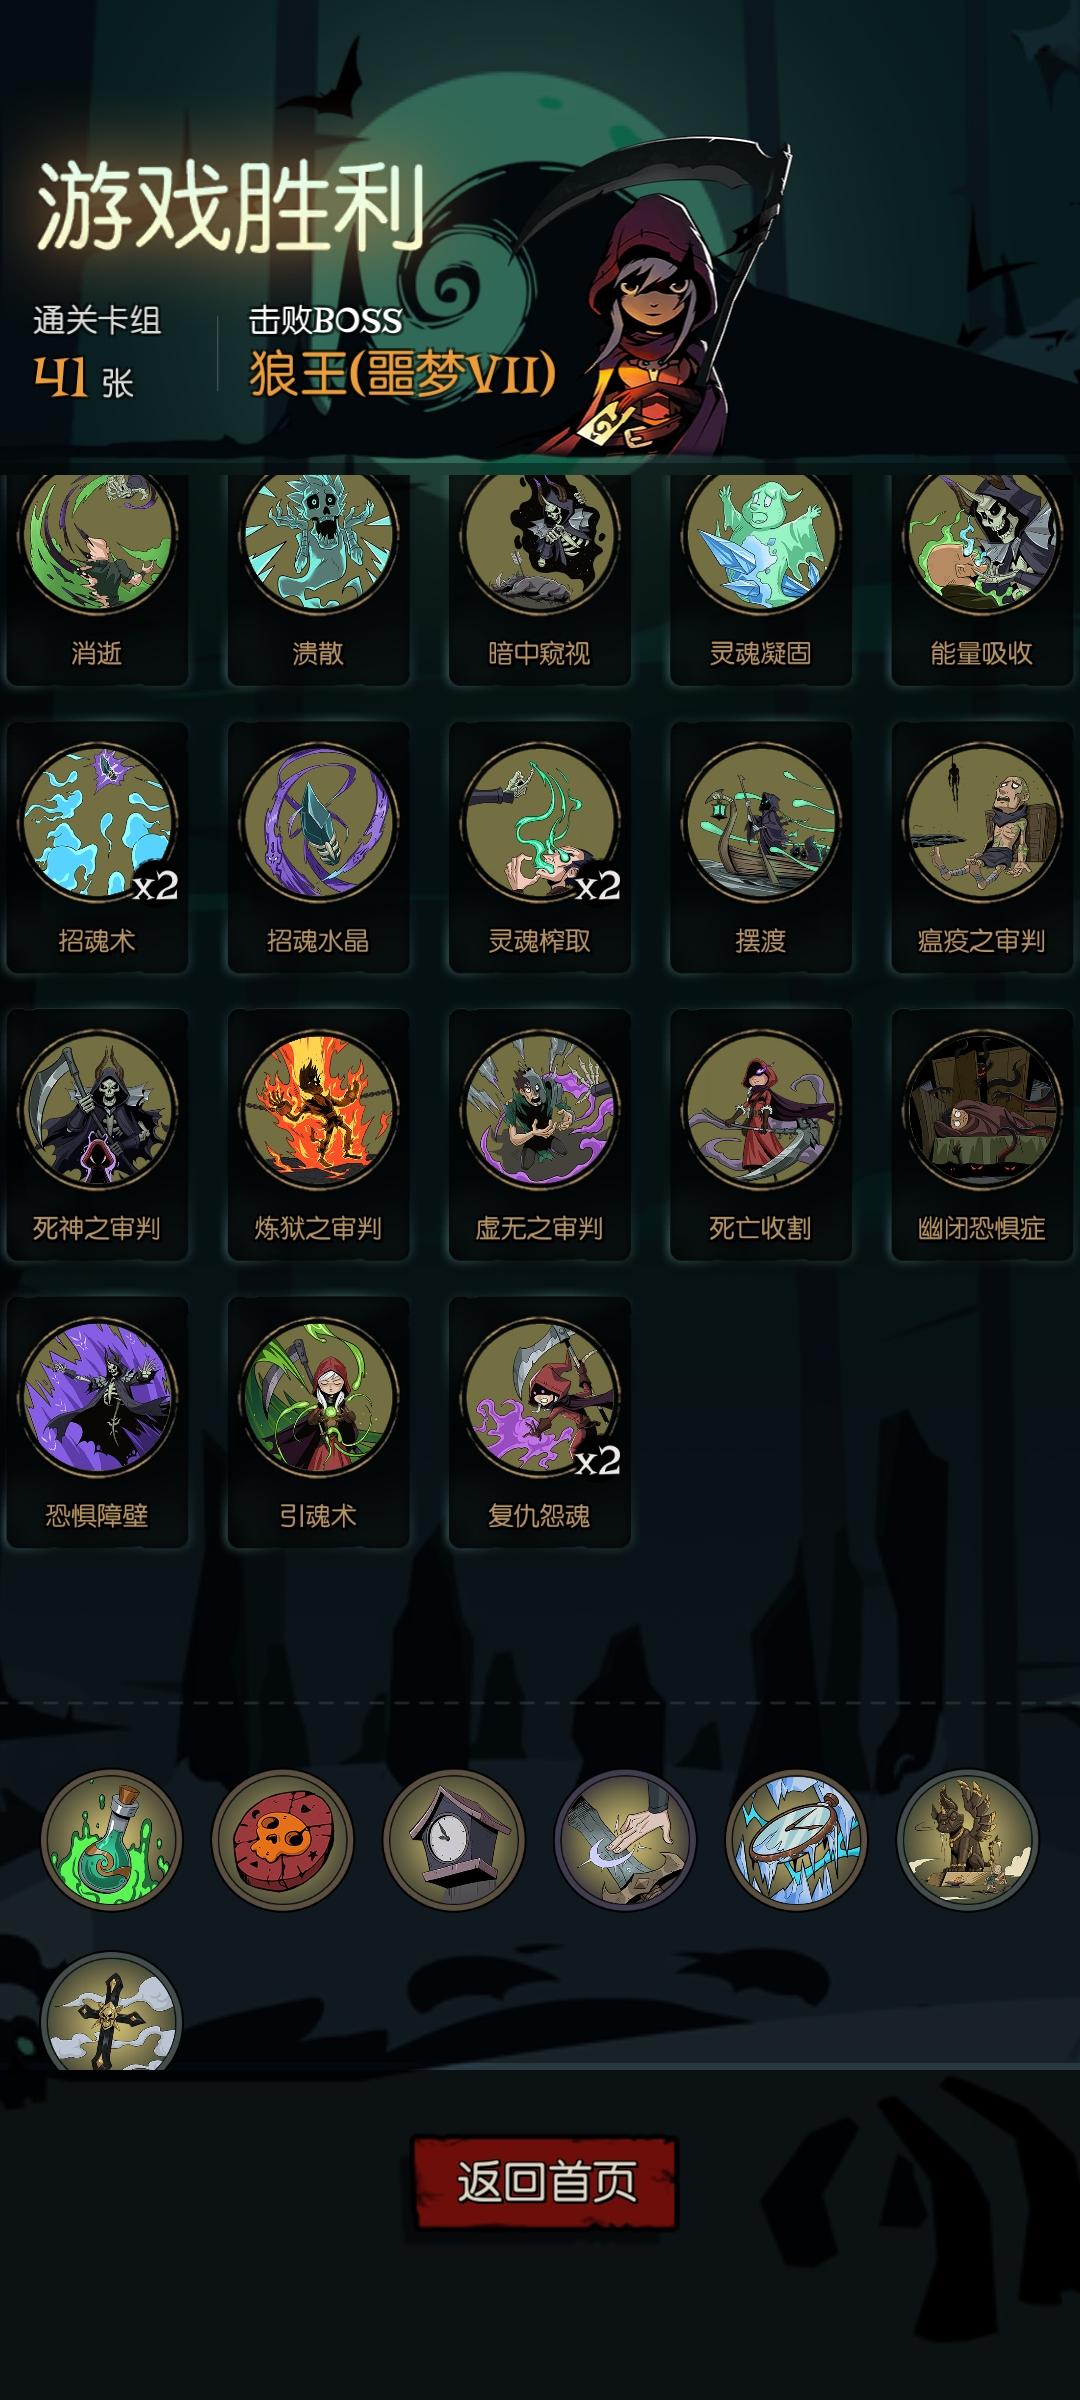Open the 死神之审判 card

click(x=97, y=1134)
